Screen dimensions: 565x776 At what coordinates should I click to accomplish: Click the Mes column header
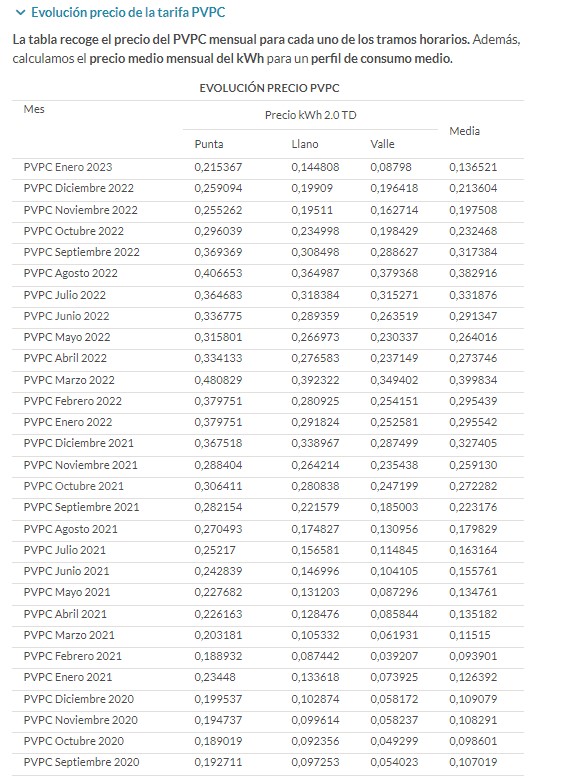tap(34, 109)
